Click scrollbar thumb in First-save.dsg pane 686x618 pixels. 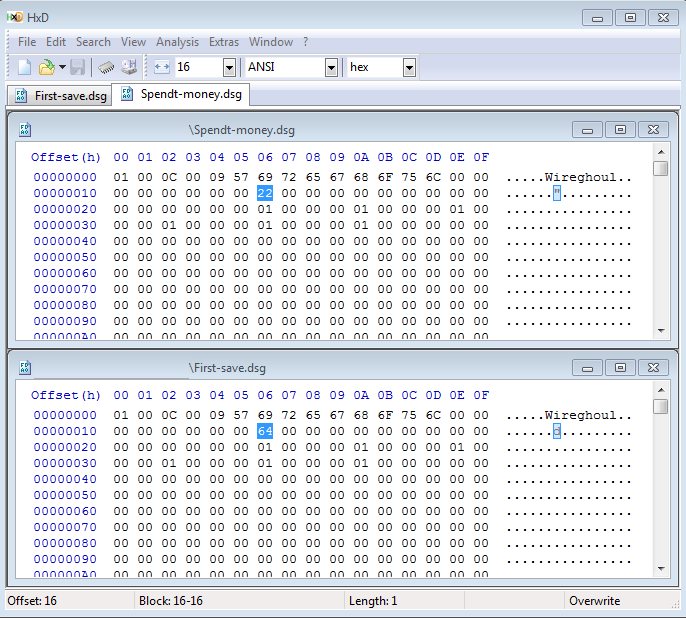pyautogui.click(x=661, y=406)
